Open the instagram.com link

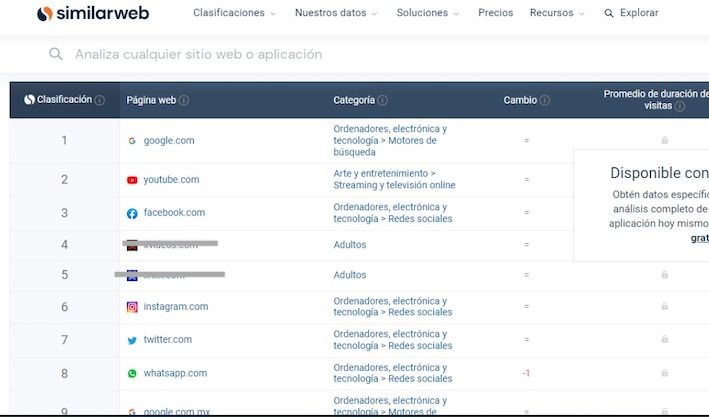pyautogui.click(x=176, y=307)
